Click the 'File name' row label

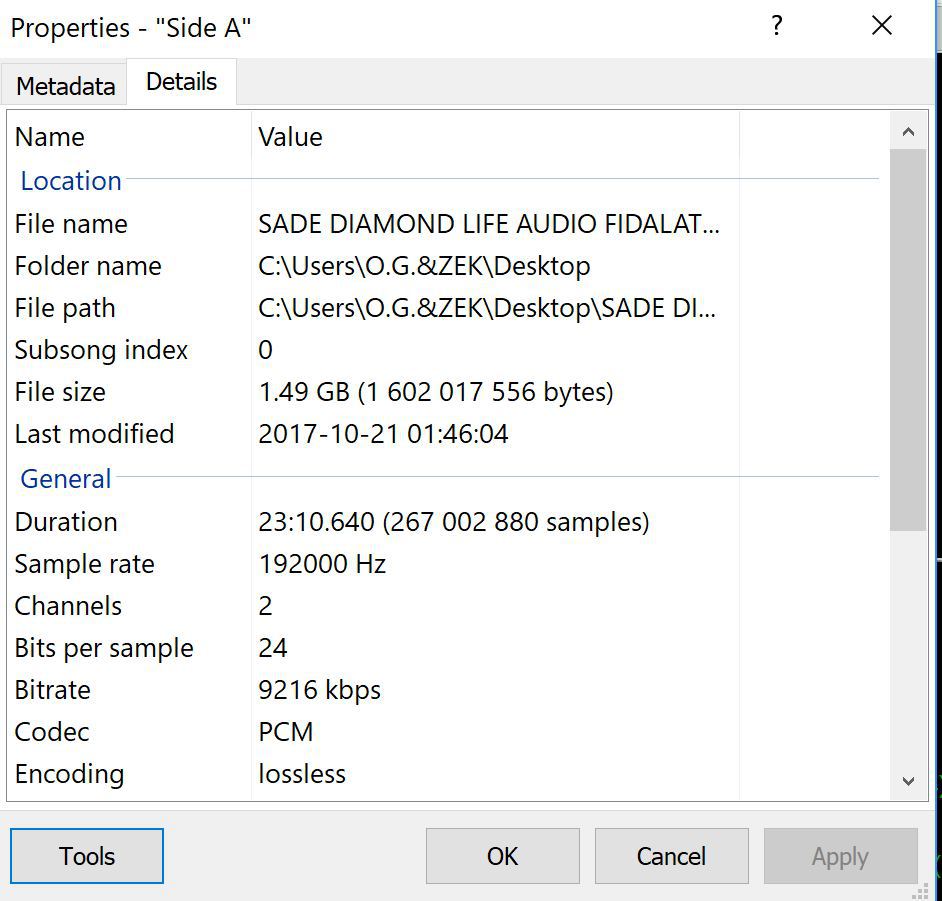pyautogui.click(x=71, y=224)
